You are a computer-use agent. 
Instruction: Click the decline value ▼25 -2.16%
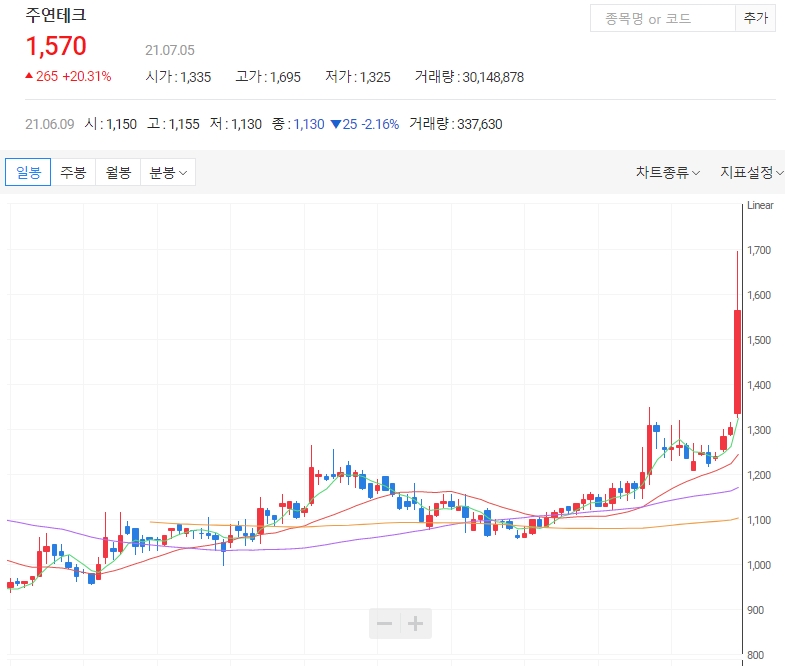tap(365, 124)
